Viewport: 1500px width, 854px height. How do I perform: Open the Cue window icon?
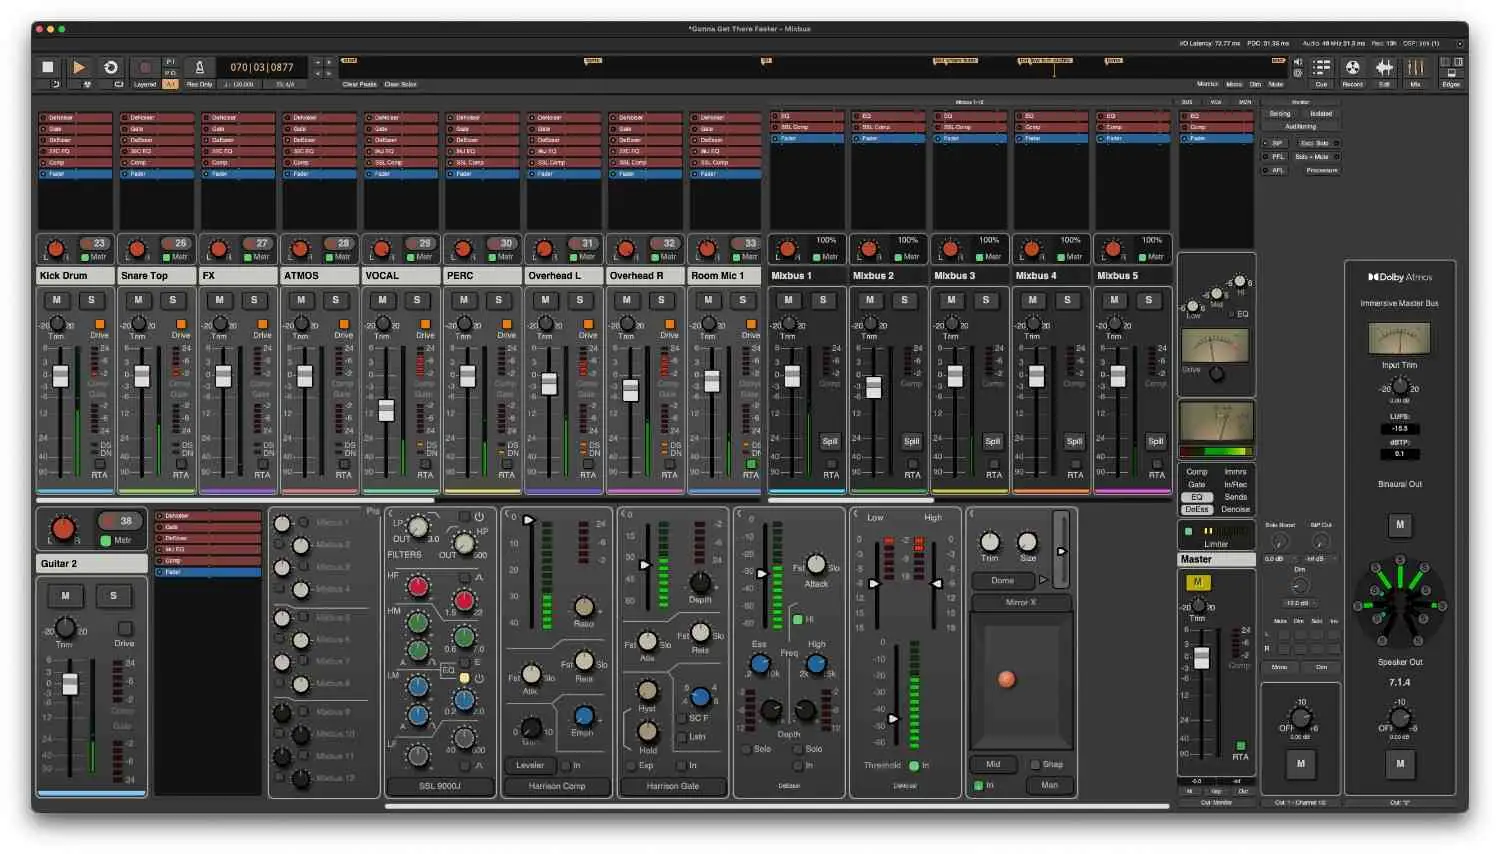coord(1321,67)
